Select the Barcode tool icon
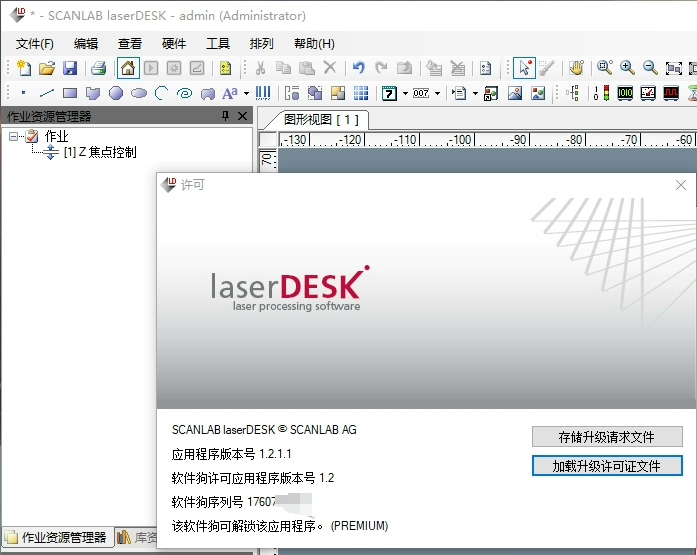697x555 pixels. [263, 93]
